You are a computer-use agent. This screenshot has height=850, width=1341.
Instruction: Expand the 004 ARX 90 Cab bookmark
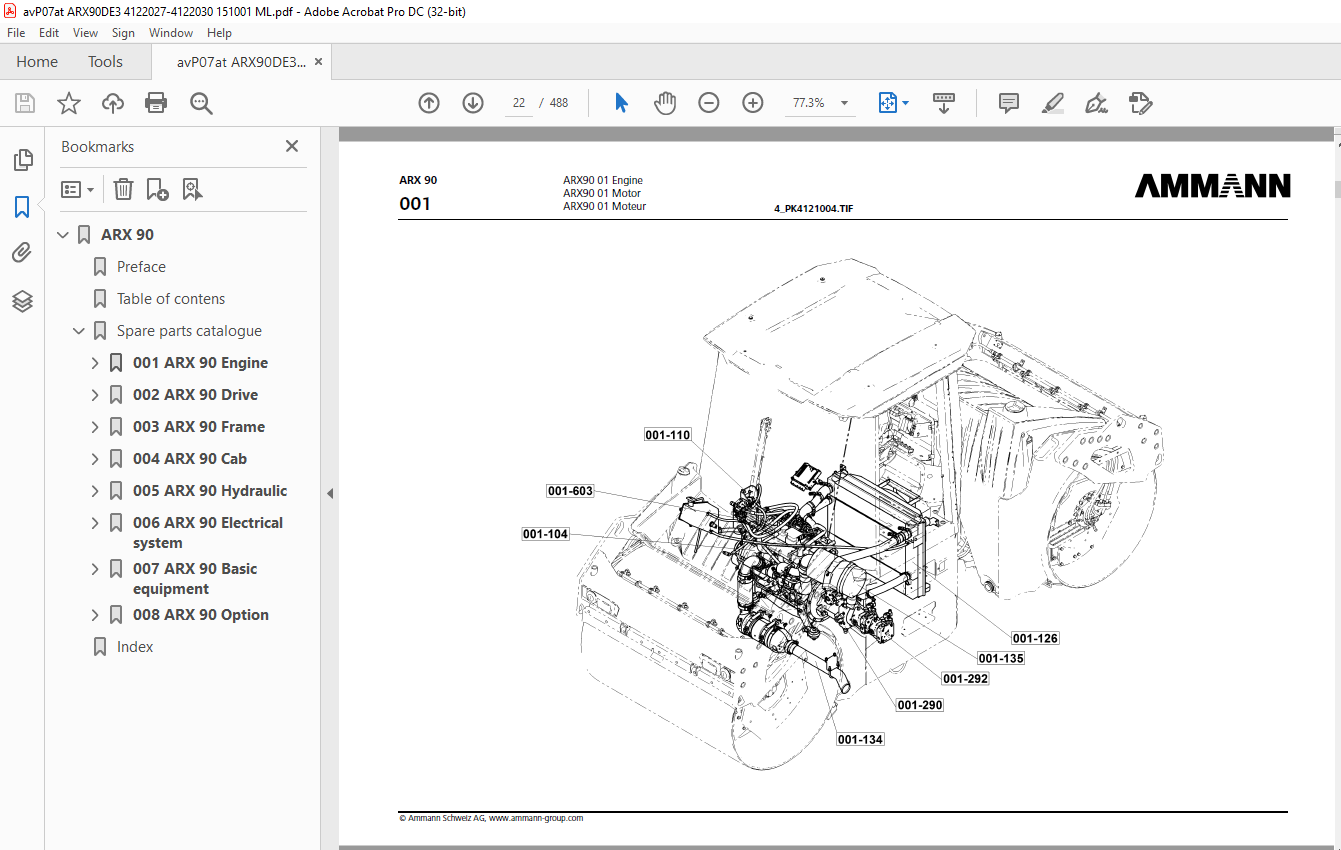pyautogui.click(x=95, y=459)
